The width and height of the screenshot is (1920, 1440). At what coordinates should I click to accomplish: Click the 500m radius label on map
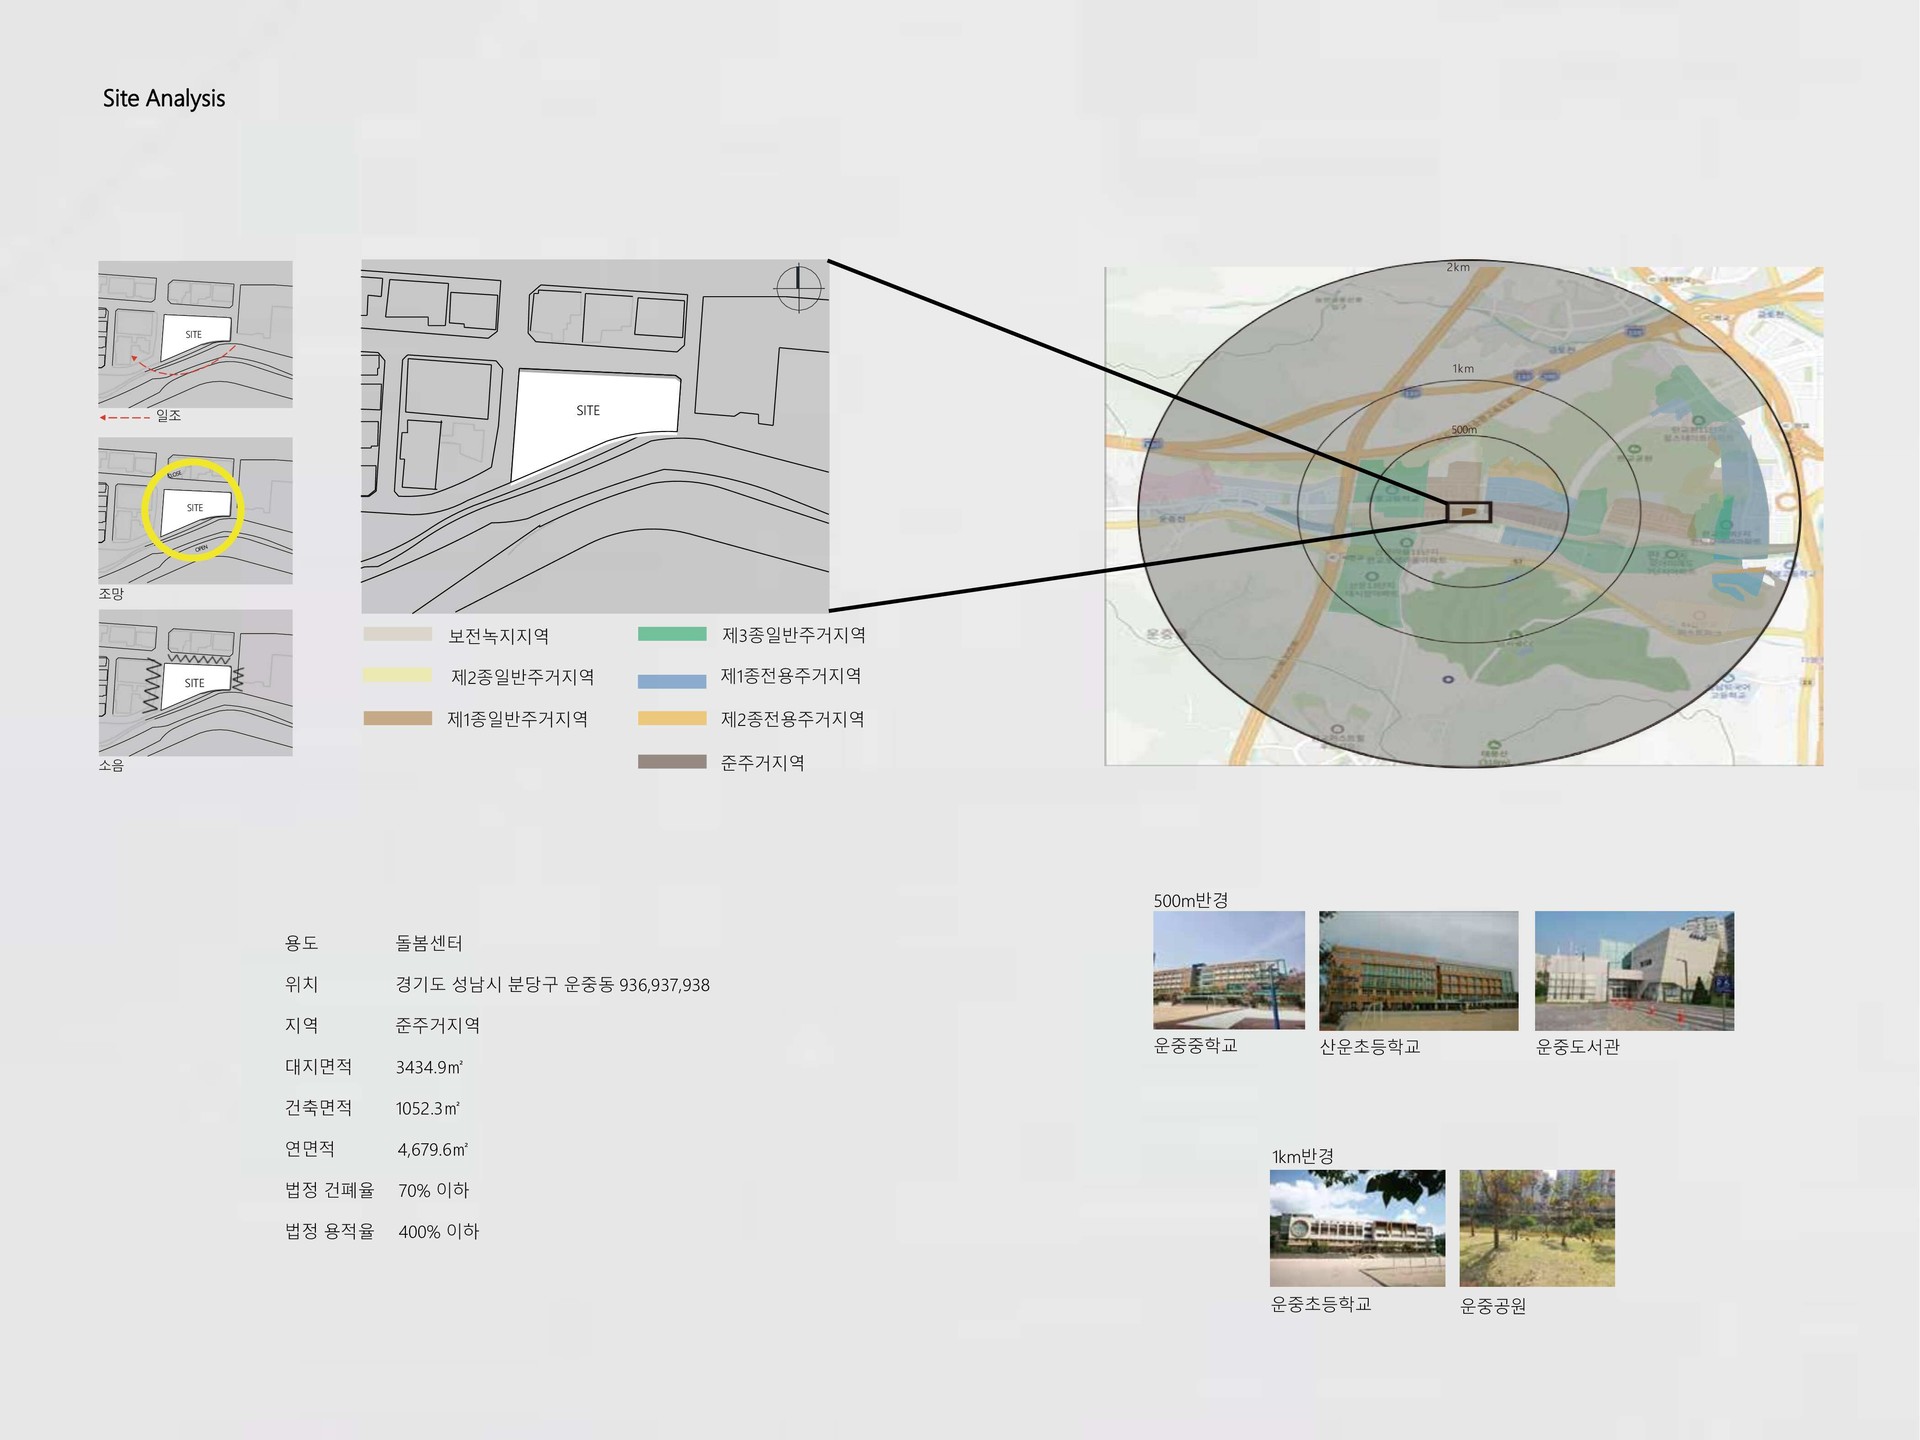(1464, 430)
